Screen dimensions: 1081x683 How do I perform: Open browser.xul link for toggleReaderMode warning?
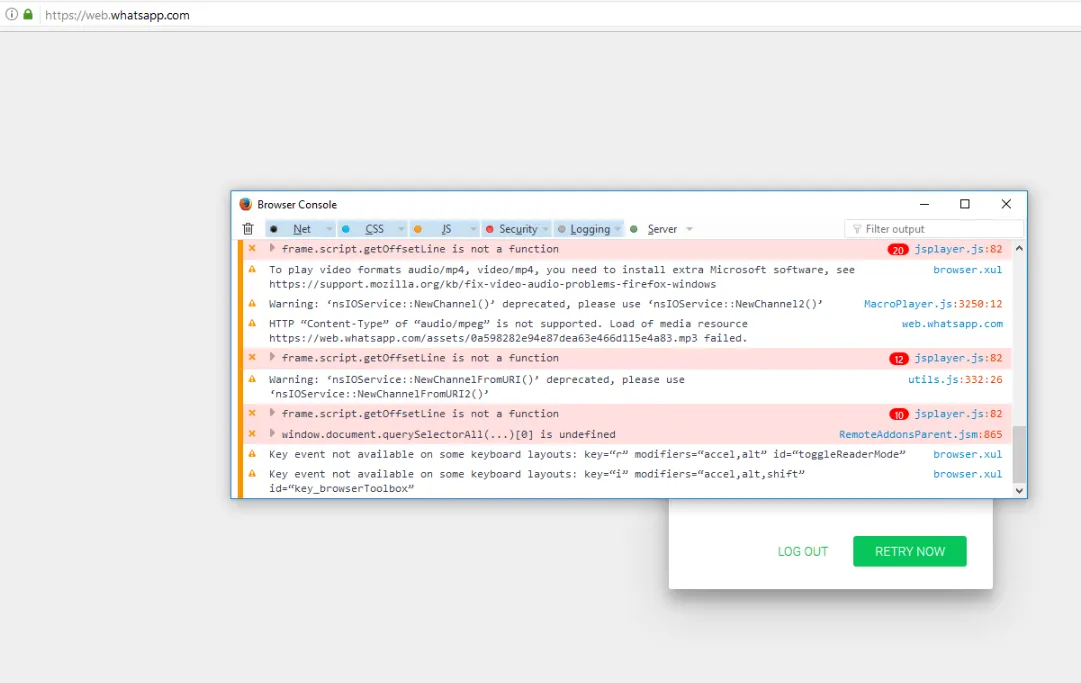(x=967, y=454)
